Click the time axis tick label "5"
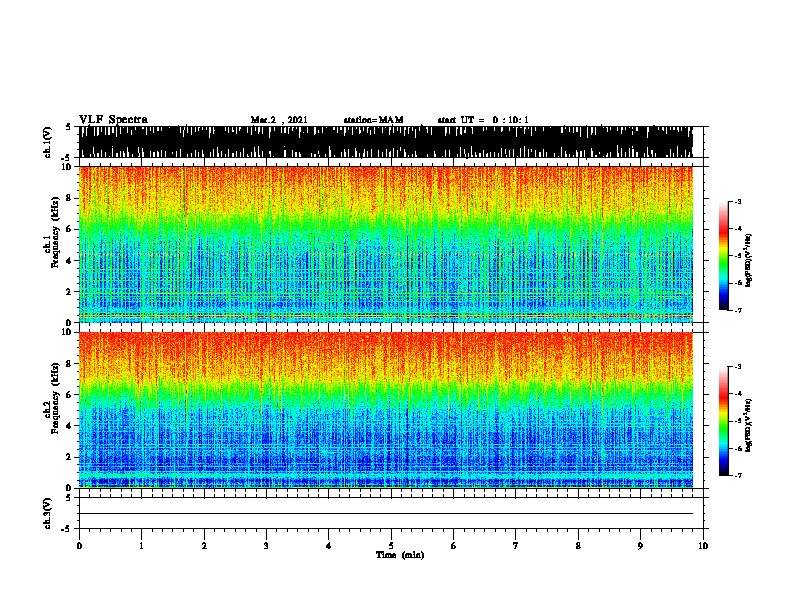This screenshot has width=792, height=612. coord(391,546)
